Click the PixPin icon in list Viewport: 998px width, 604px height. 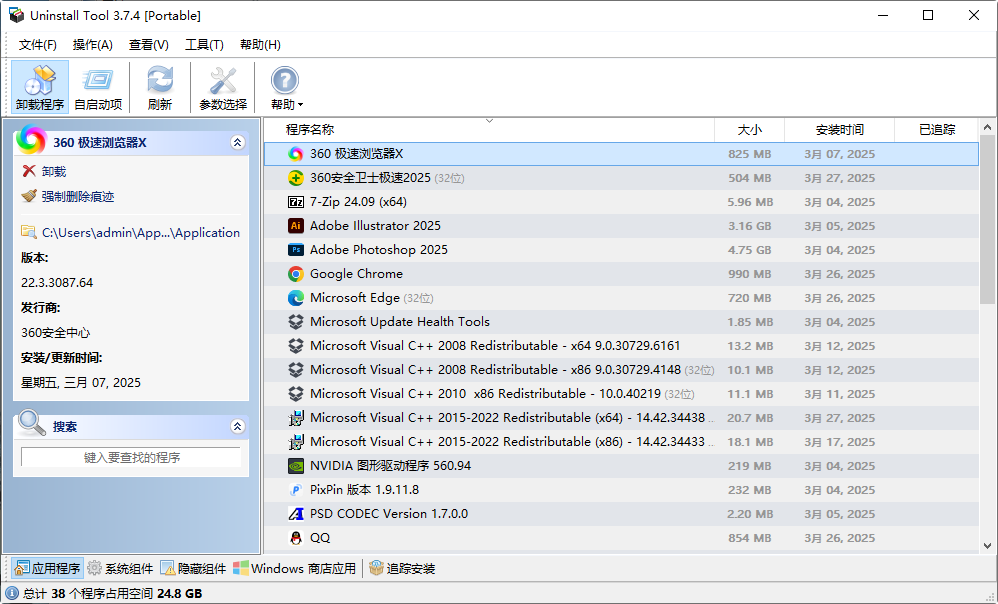click(295, 490)
